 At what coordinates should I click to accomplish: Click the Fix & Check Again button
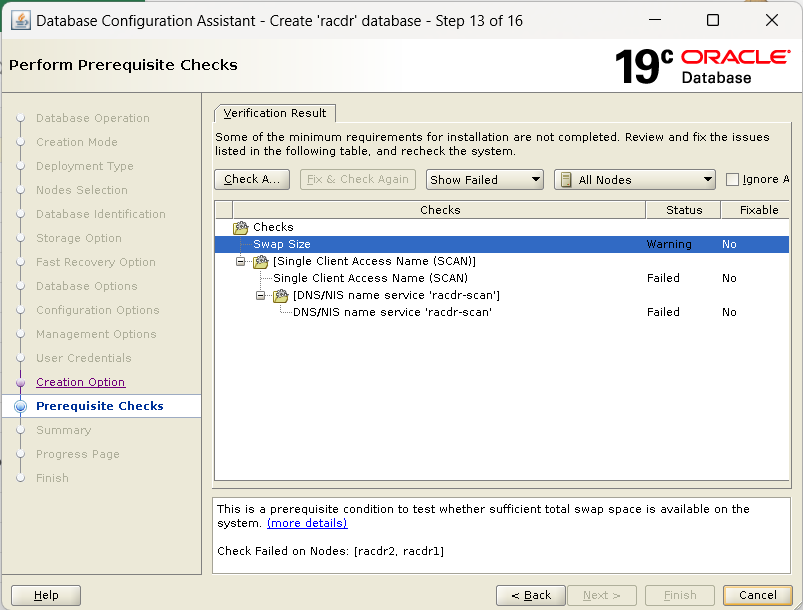coord(357,180)
